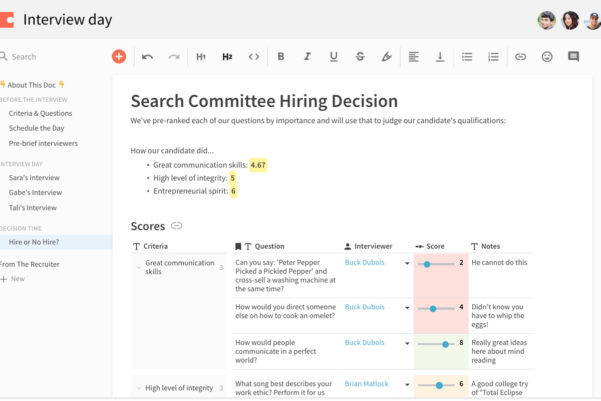Open Sara's Interview page in sidebar
The width and height of the screenshot is (601, 401).
pos(35,178)
